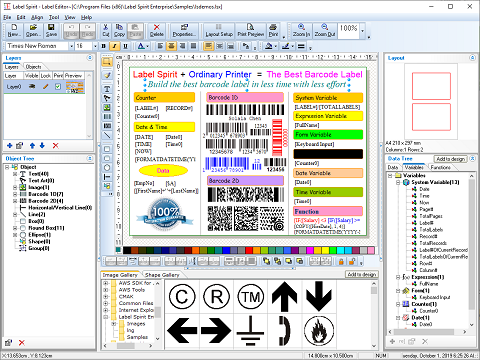This screenshot has height=360, width=480.
Task: Open the Help menu
Action: click(x=86, y=17)
